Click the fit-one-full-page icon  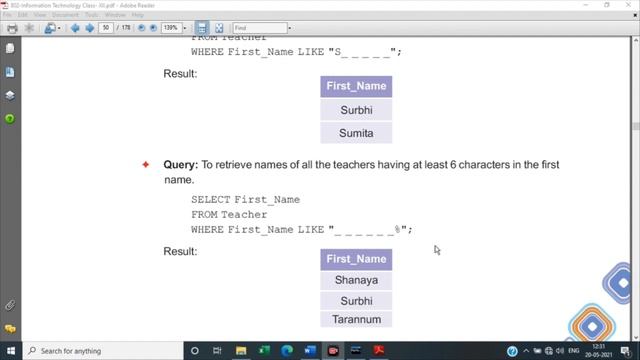[x=219, y=28]
